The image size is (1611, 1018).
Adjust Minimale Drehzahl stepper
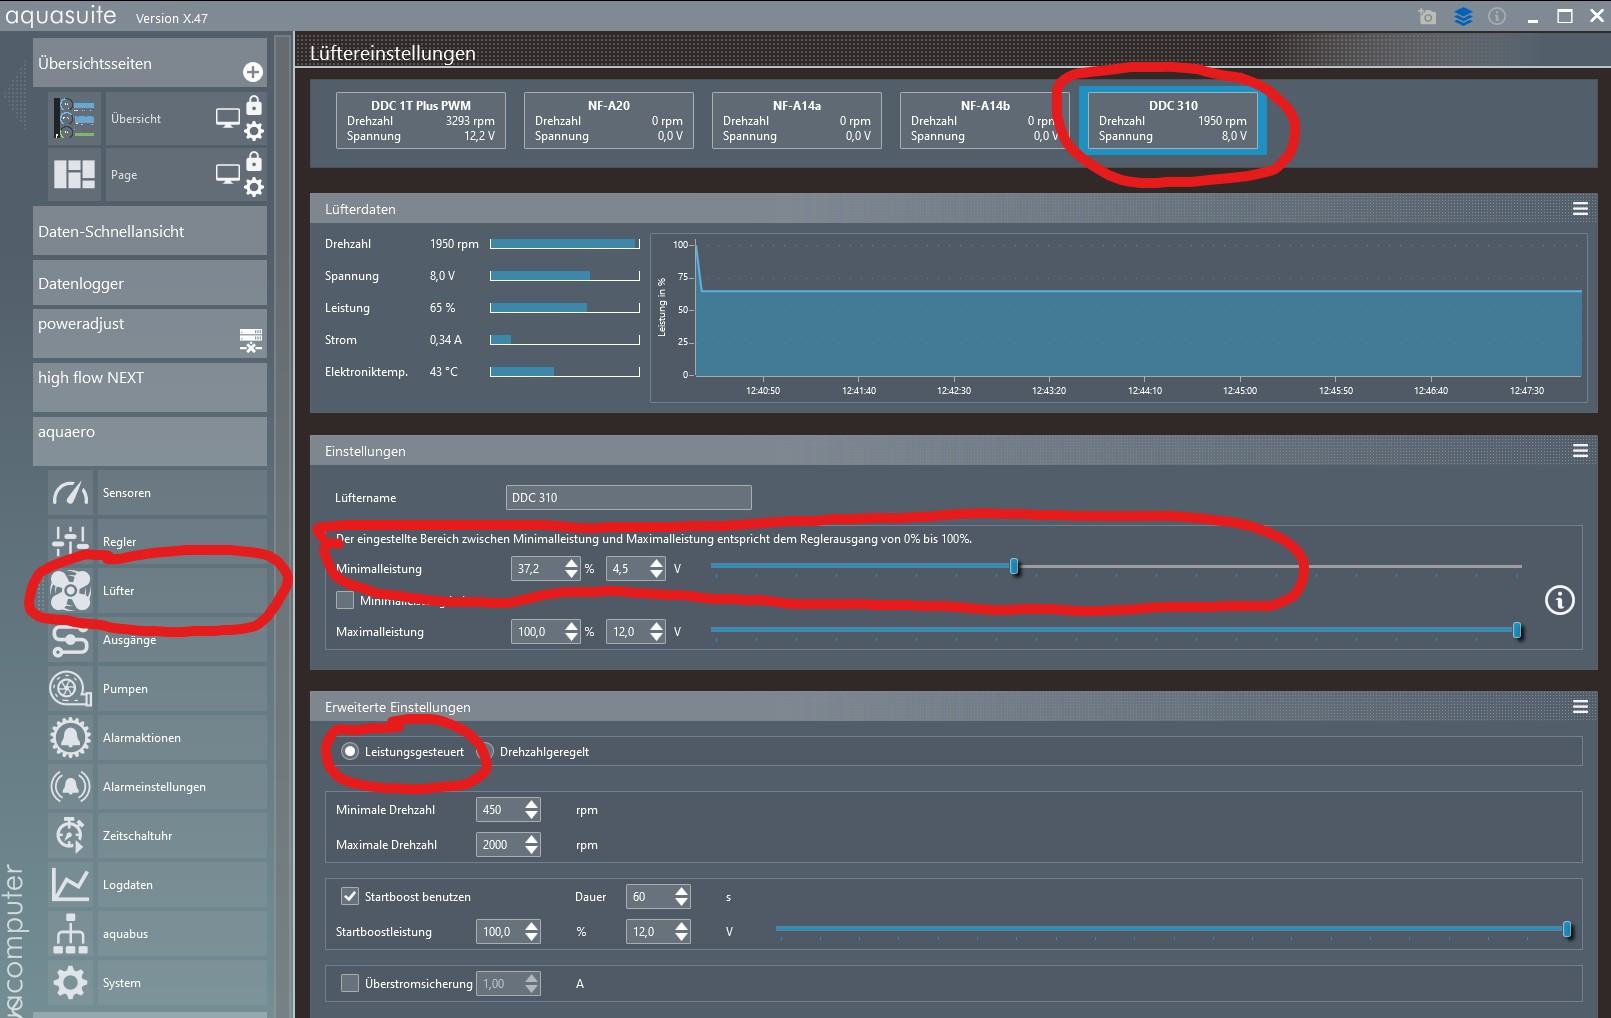(532, 810)
